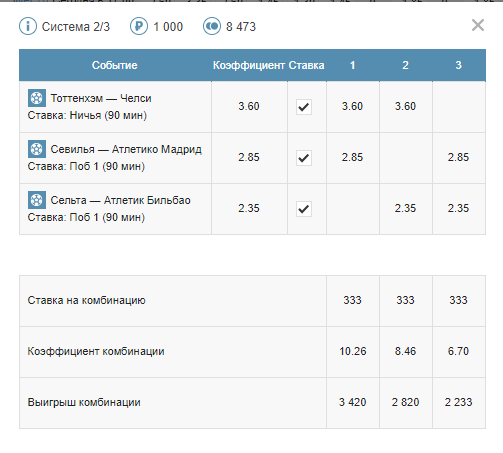This screenshot has height=453, width=503.
Task: Click the Коэффициент column header
Action: point(249,65)
